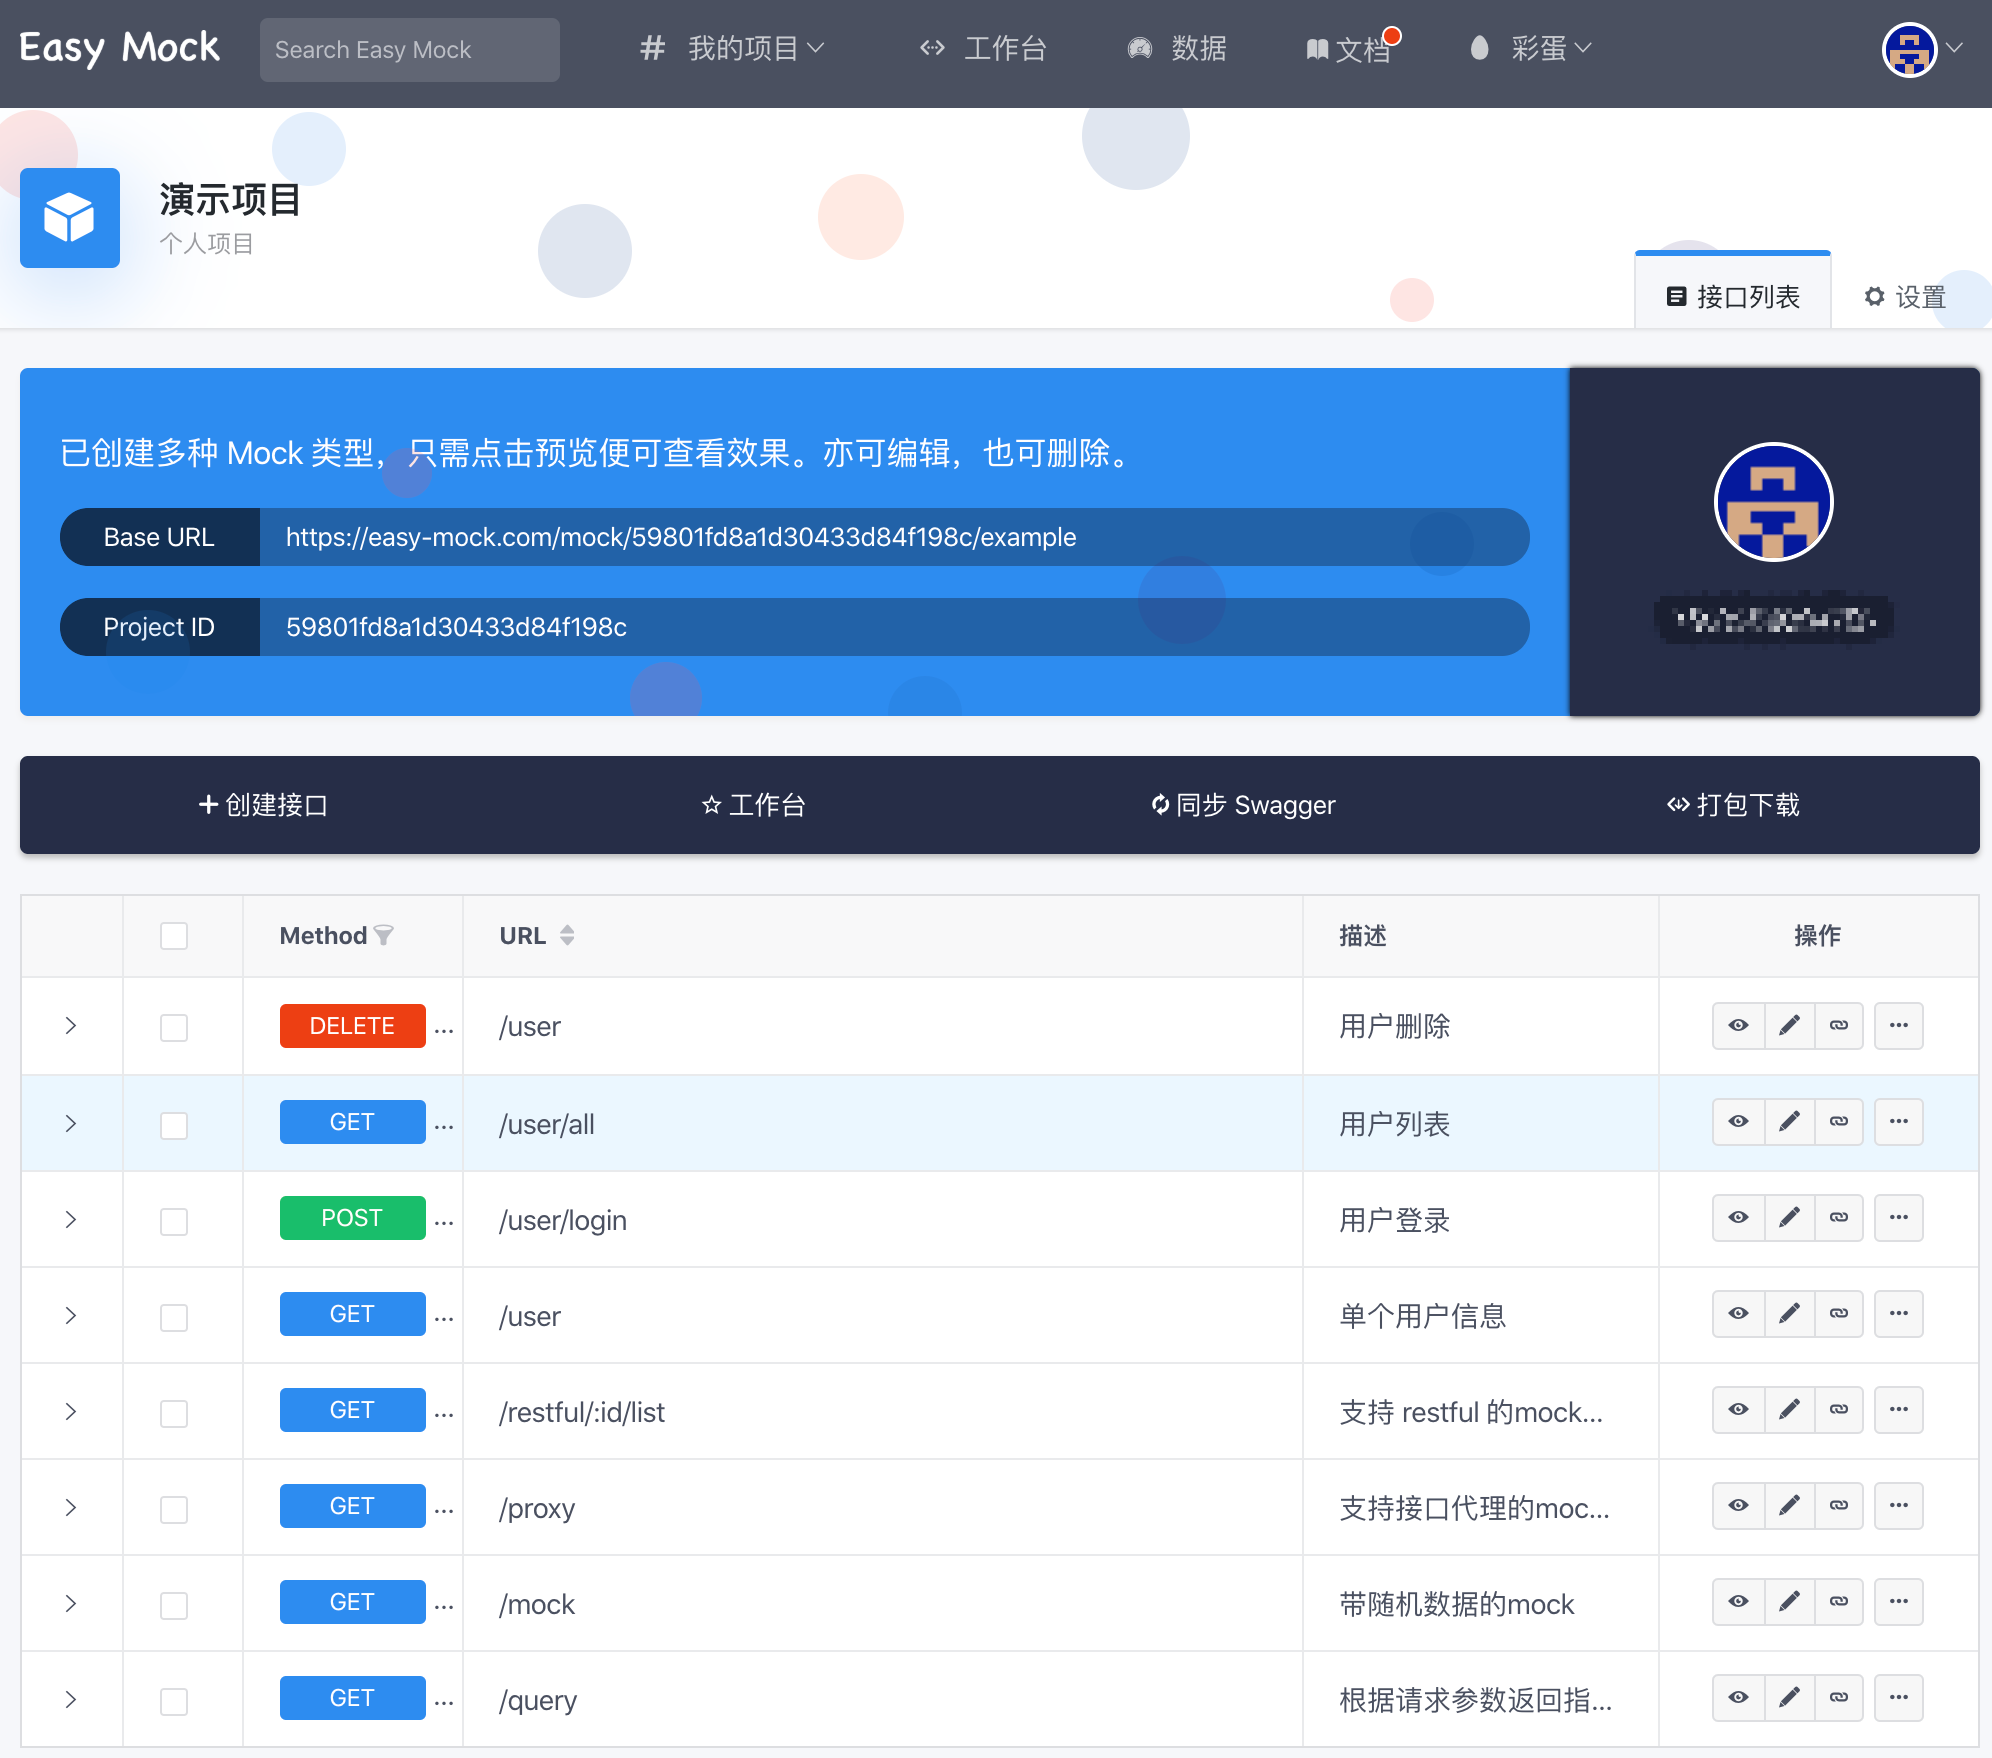Image resolution: width=1992 pixels, height=1758 pixels.
Task: Click 创建接口 to create an interface
Action: [x=264, y=805]
